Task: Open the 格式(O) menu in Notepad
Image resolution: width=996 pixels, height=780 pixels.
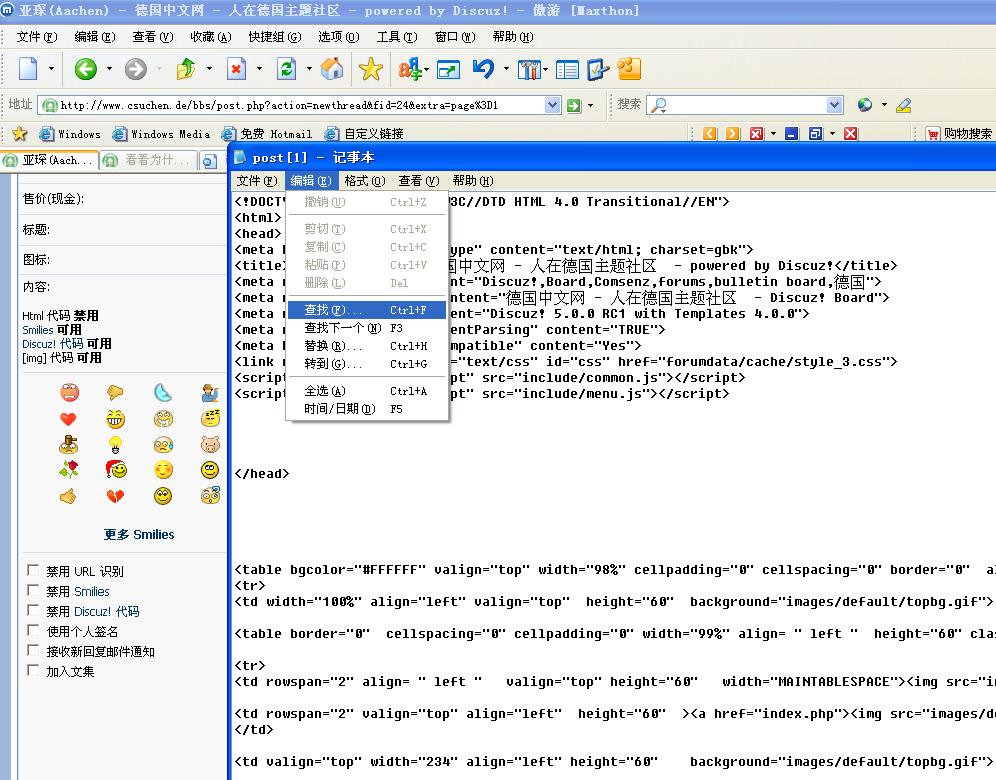Action: pyautogui.click(x=364, y=181)
